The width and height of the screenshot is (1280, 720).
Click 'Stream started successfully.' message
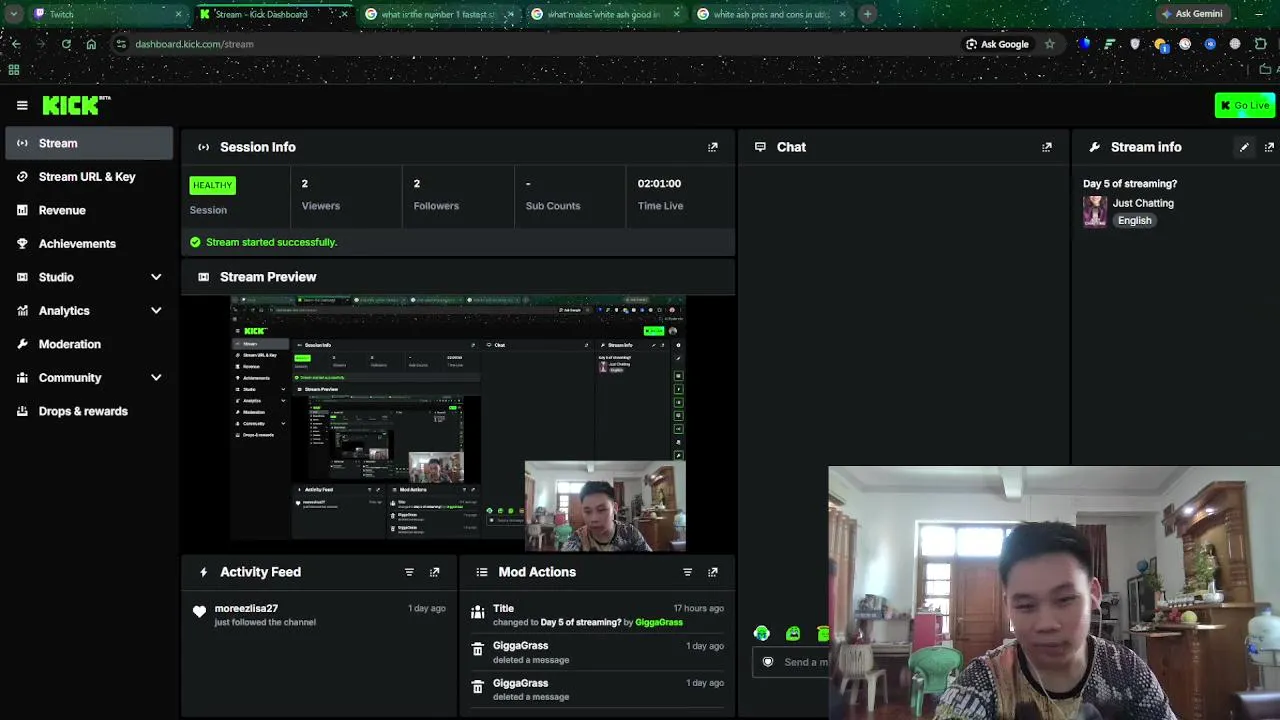pos(271,242)
